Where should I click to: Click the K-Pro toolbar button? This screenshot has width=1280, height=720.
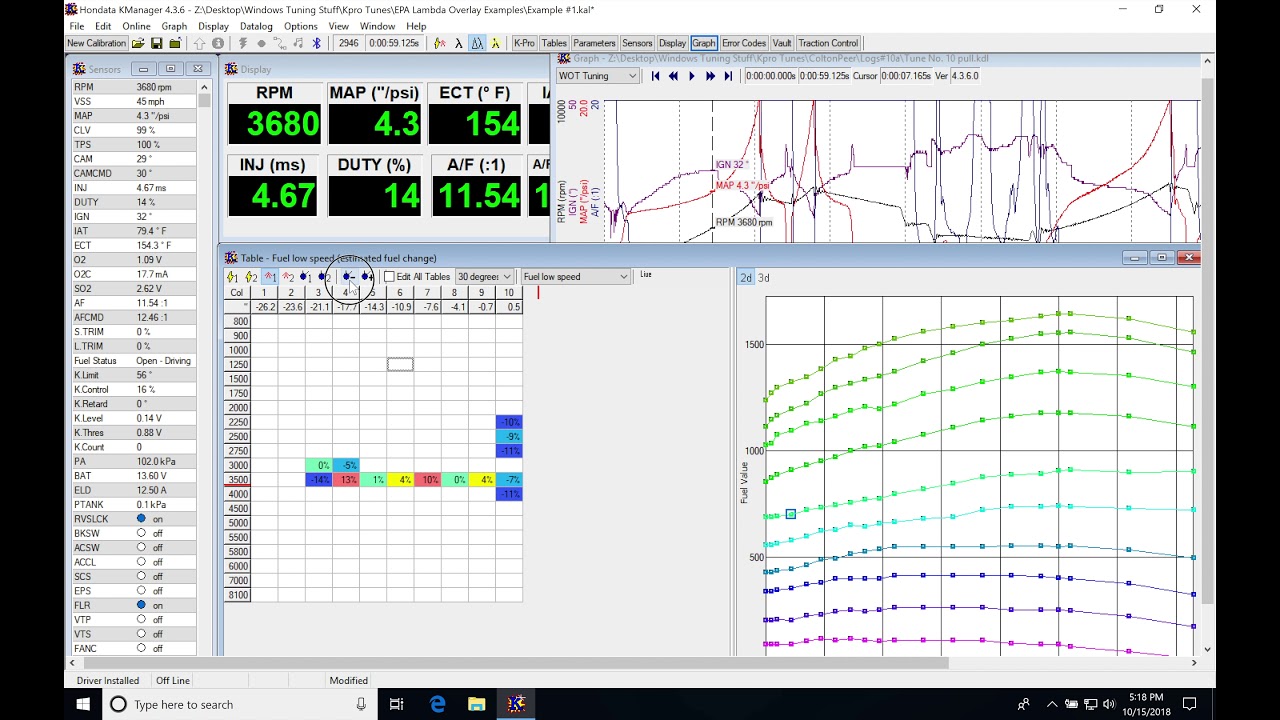(524, 43)
